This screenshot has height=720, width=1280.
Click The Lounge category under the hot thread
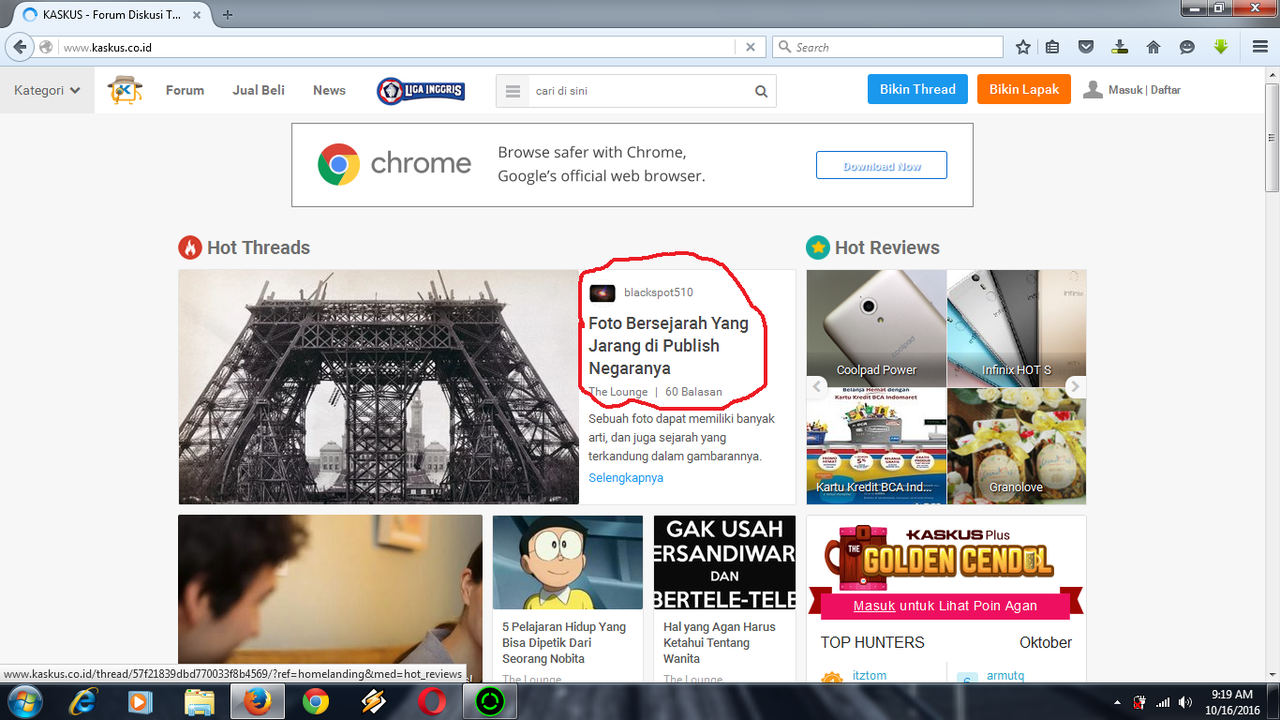point(618,392)
